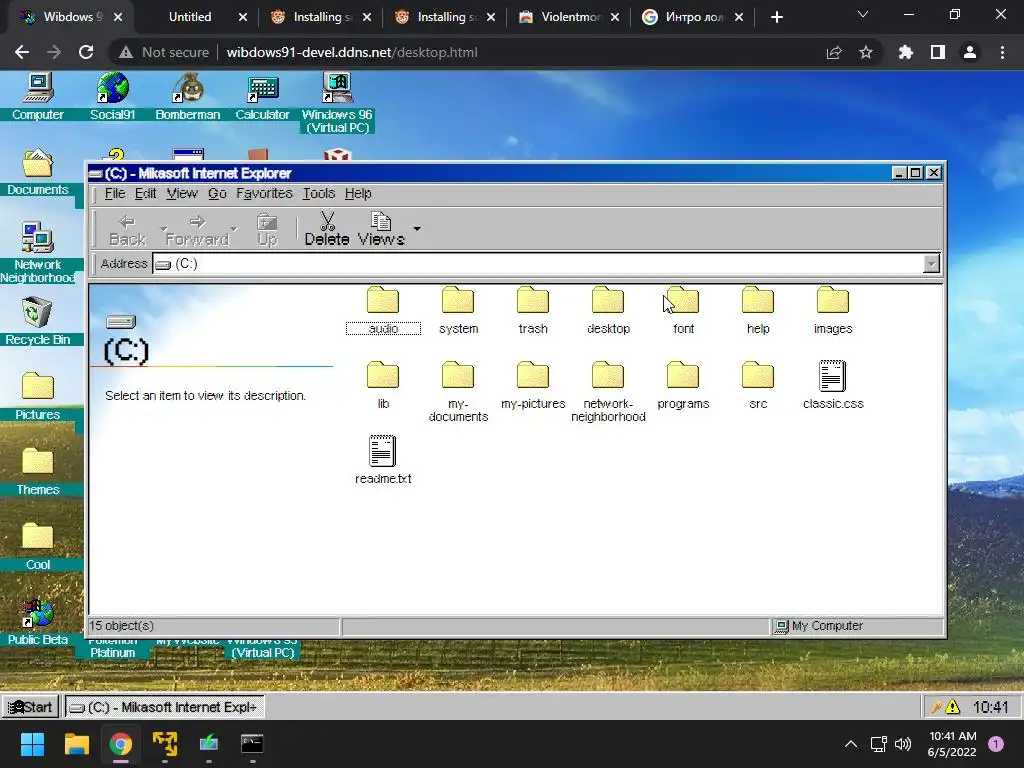Select the network-neighborhood folder
The image size is (1024, 768).
pos(608,391)
